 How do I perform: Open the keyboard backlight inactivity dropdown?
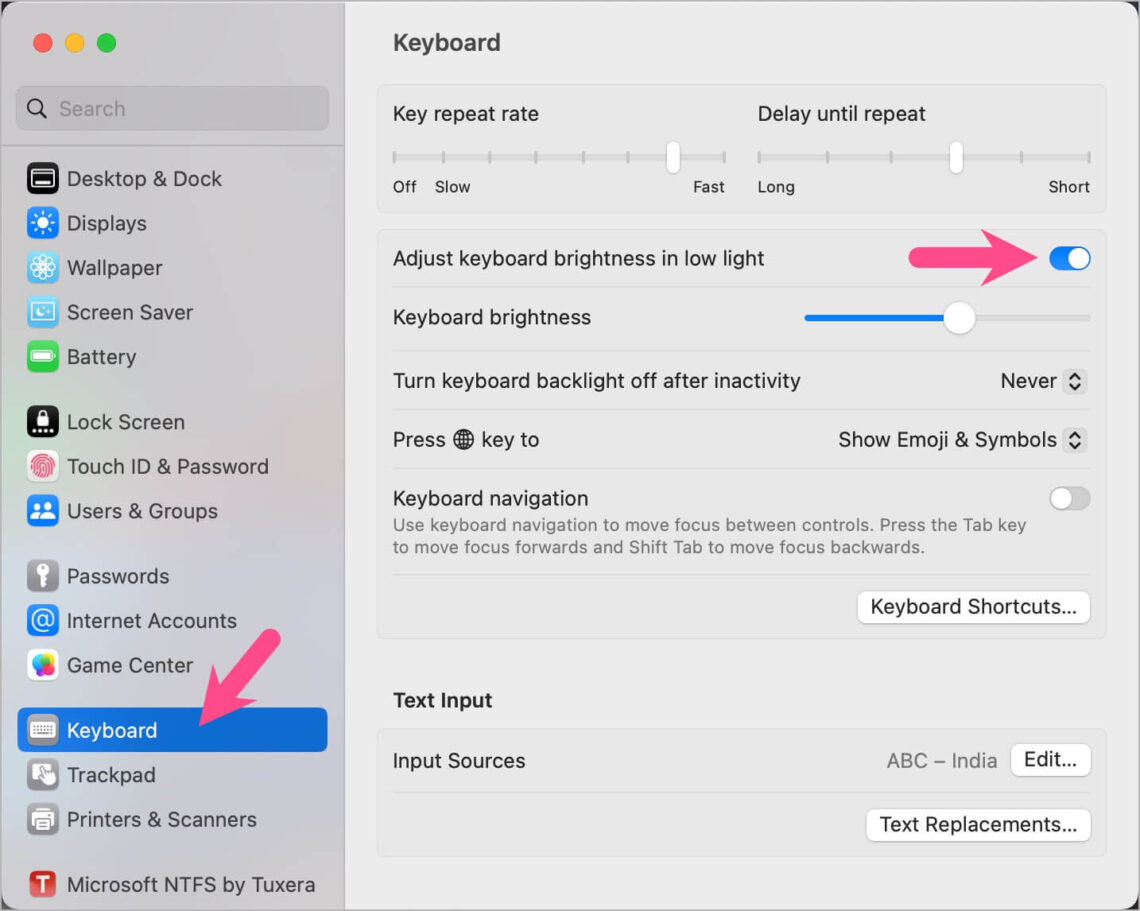[1042, 381]
